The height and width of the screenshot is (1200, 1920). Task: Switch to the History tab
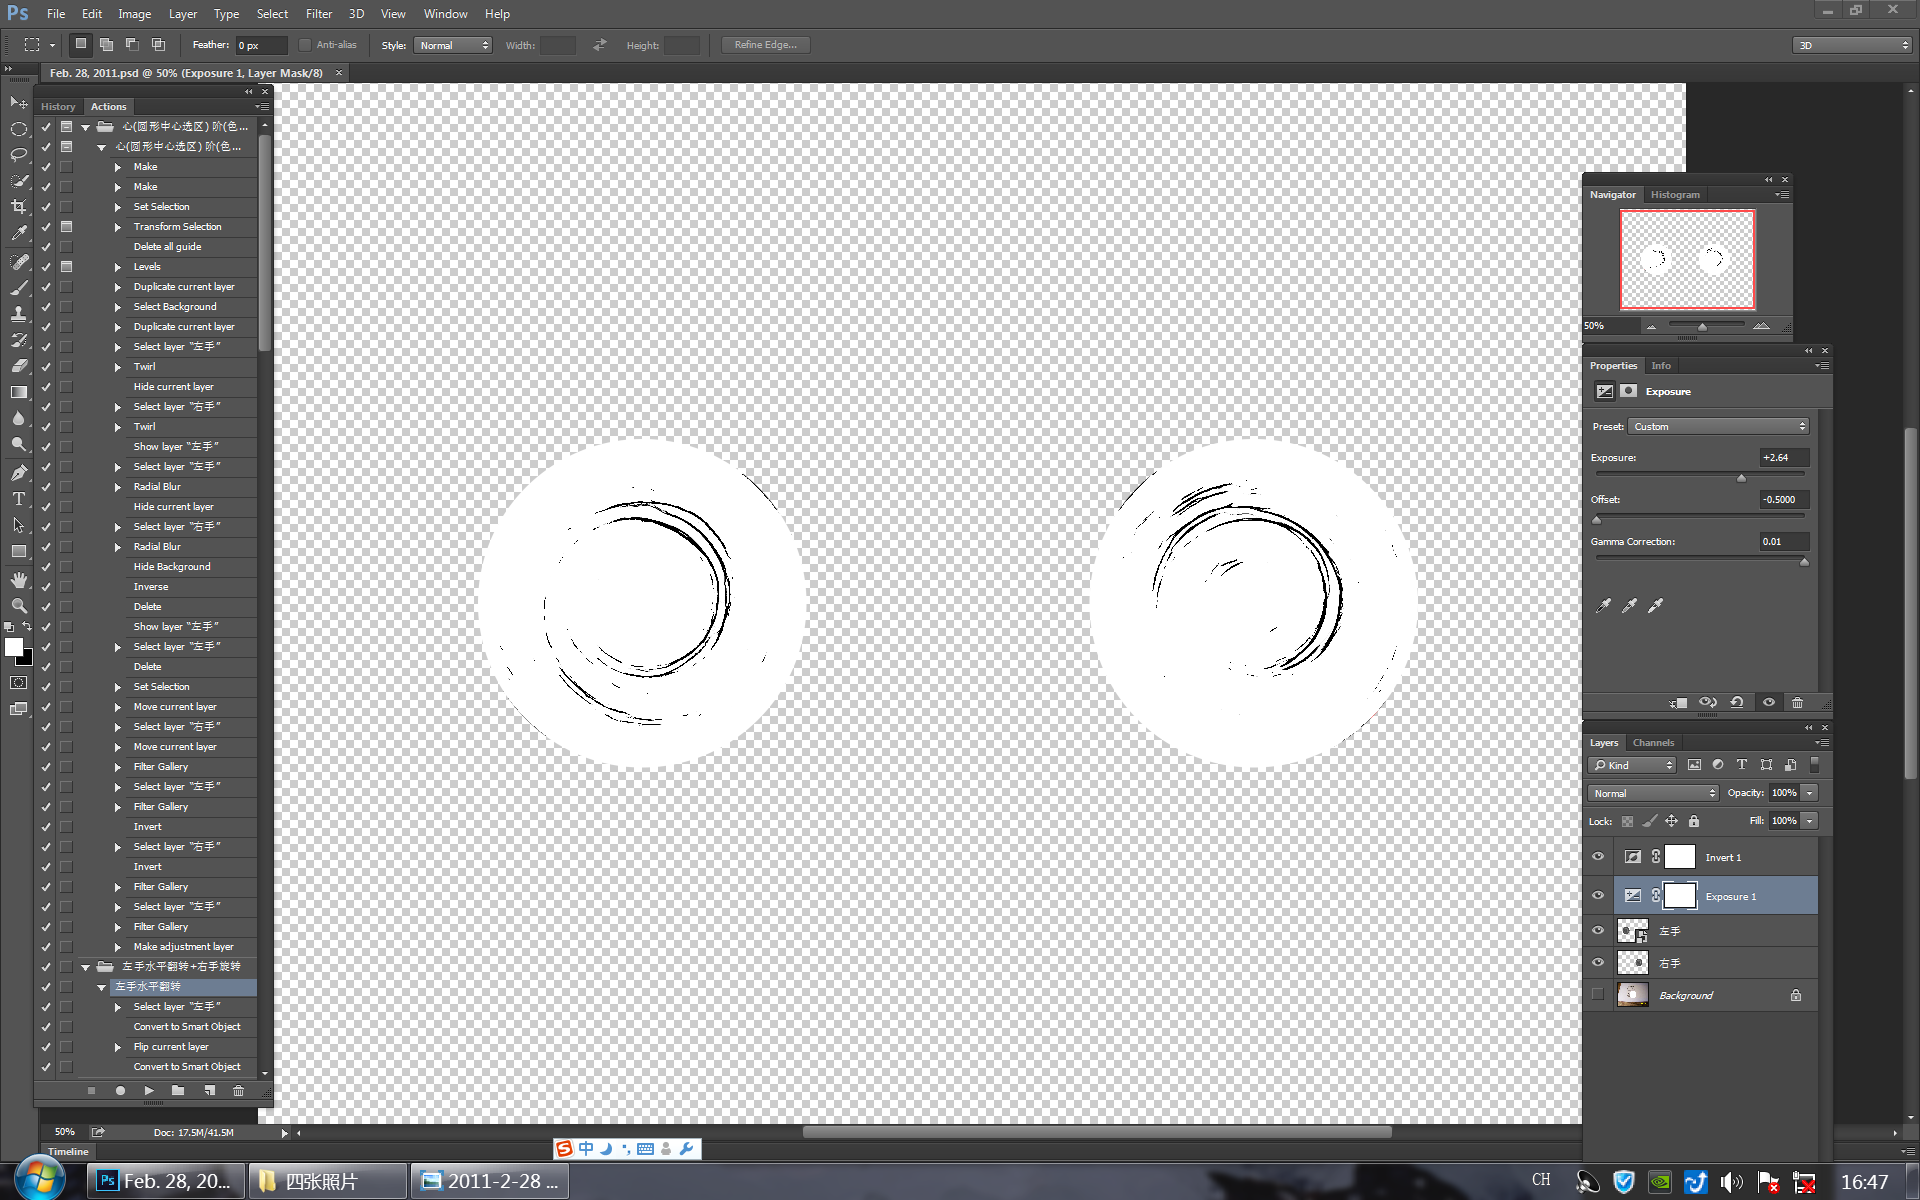pos(58,107)
